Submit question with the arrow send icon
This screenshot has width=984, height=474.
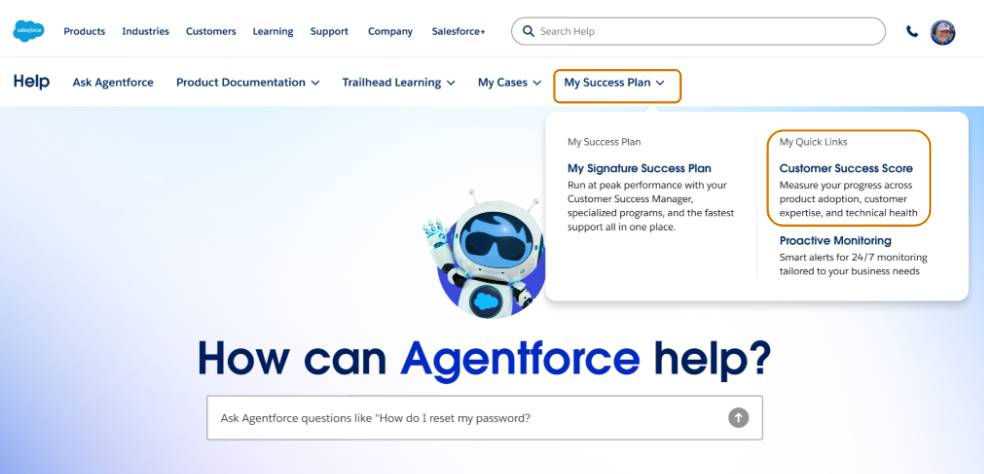point(738,417)
